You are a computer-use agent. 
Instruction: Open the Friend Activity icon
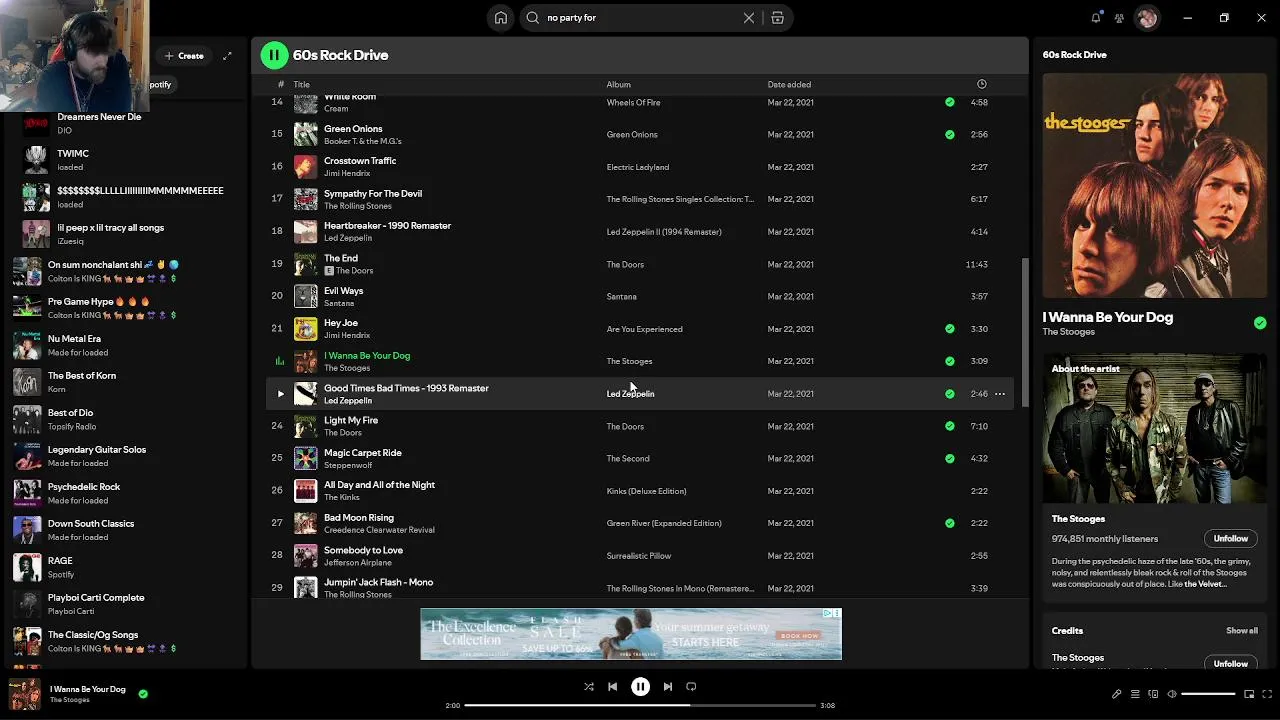[1119, 18]
